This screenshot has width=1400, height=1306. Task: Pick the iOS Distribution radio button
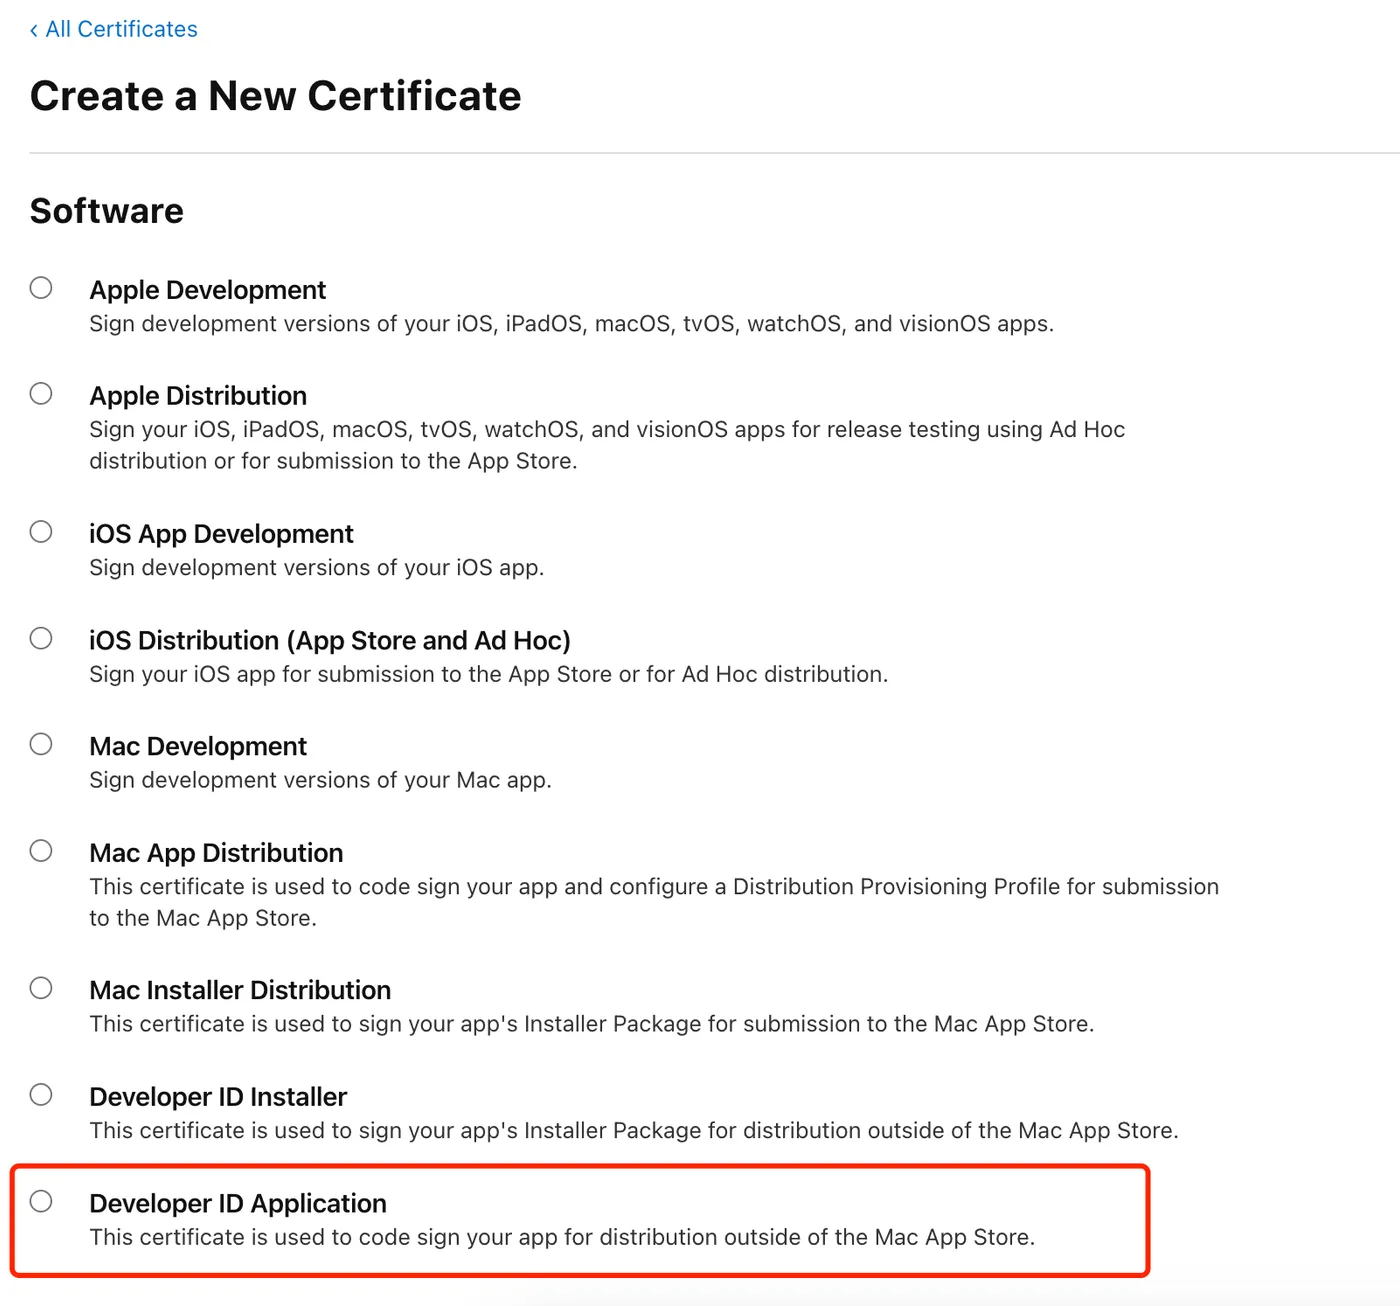(41, 638)
